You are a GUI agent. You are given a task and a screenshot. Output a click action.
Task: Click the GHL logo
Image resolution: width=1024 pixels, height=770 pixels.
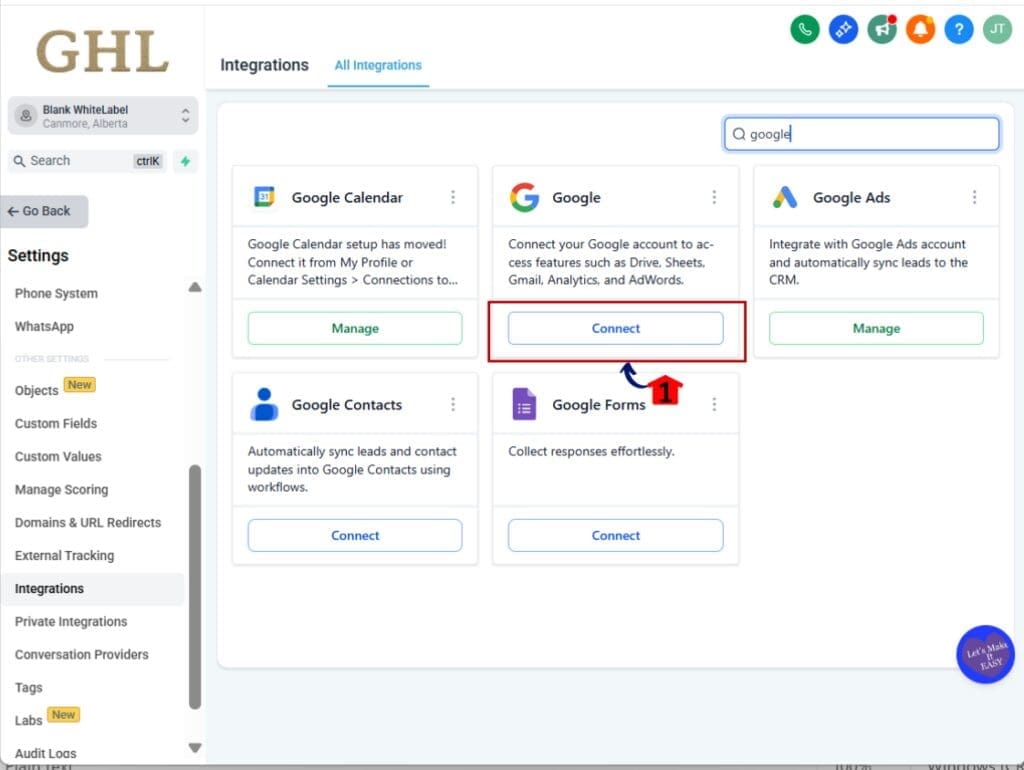pos(103,52)
